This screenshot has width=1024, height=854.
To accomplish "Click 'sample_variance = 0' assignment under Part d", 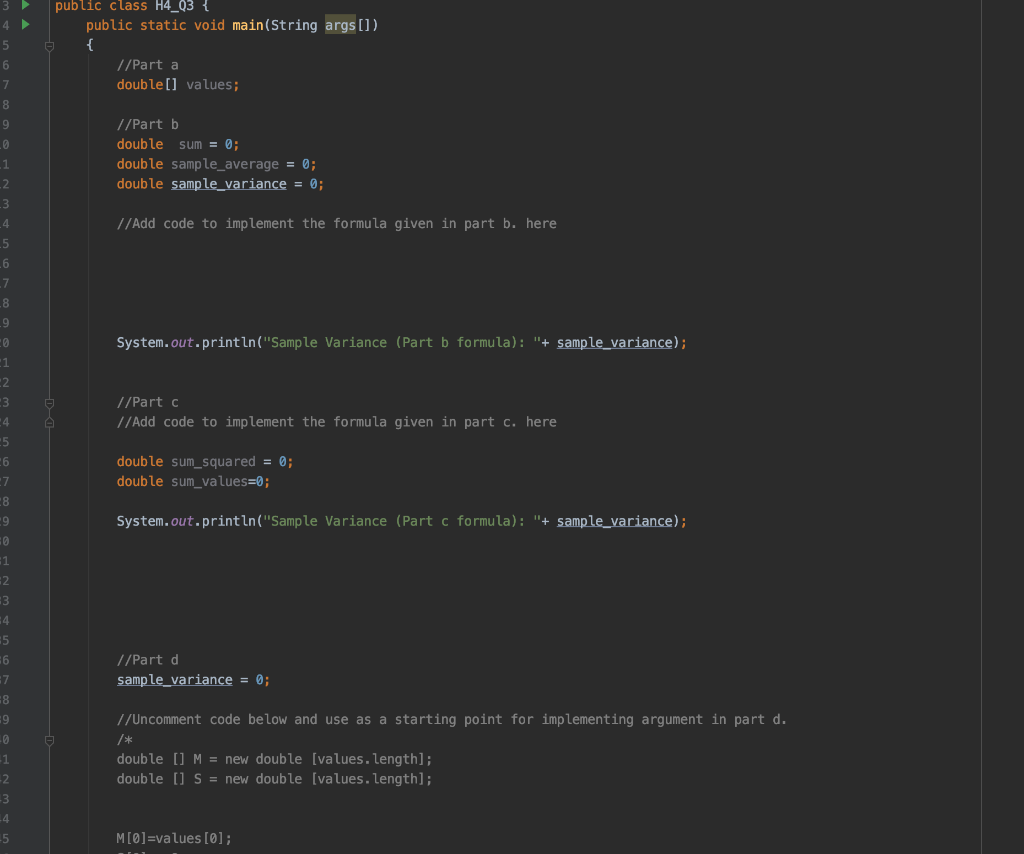I will pyautogui.click(x=193, y=680).
